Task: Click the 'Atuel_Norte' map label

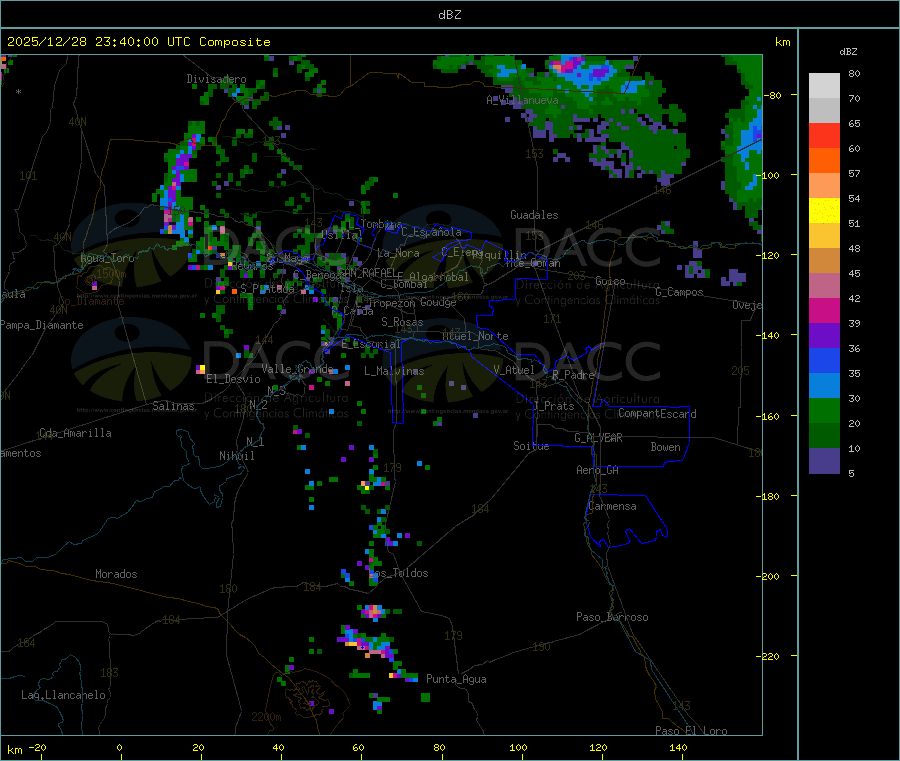Action: point(475,336)
